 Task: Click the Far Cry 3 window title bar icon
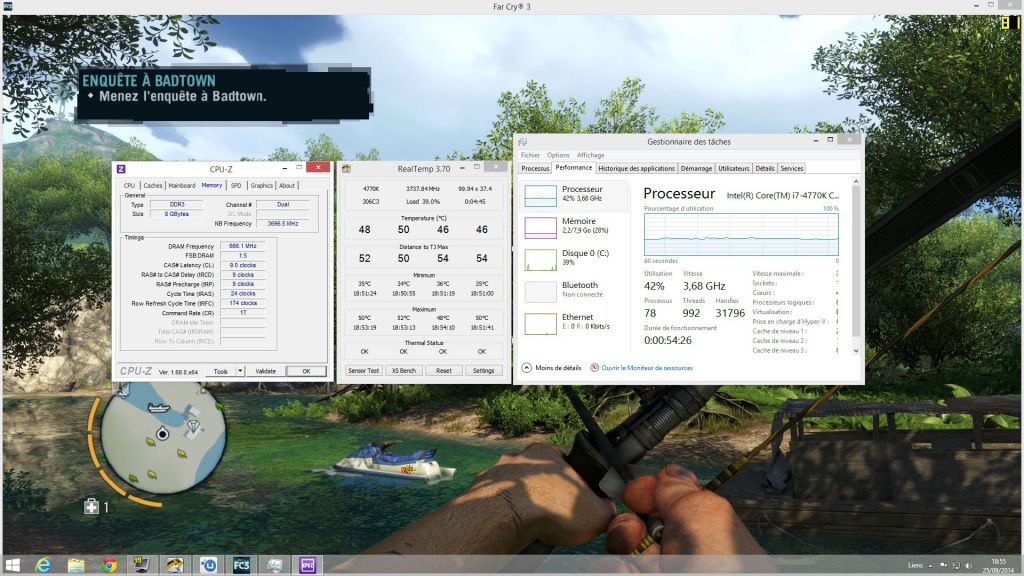7,7
